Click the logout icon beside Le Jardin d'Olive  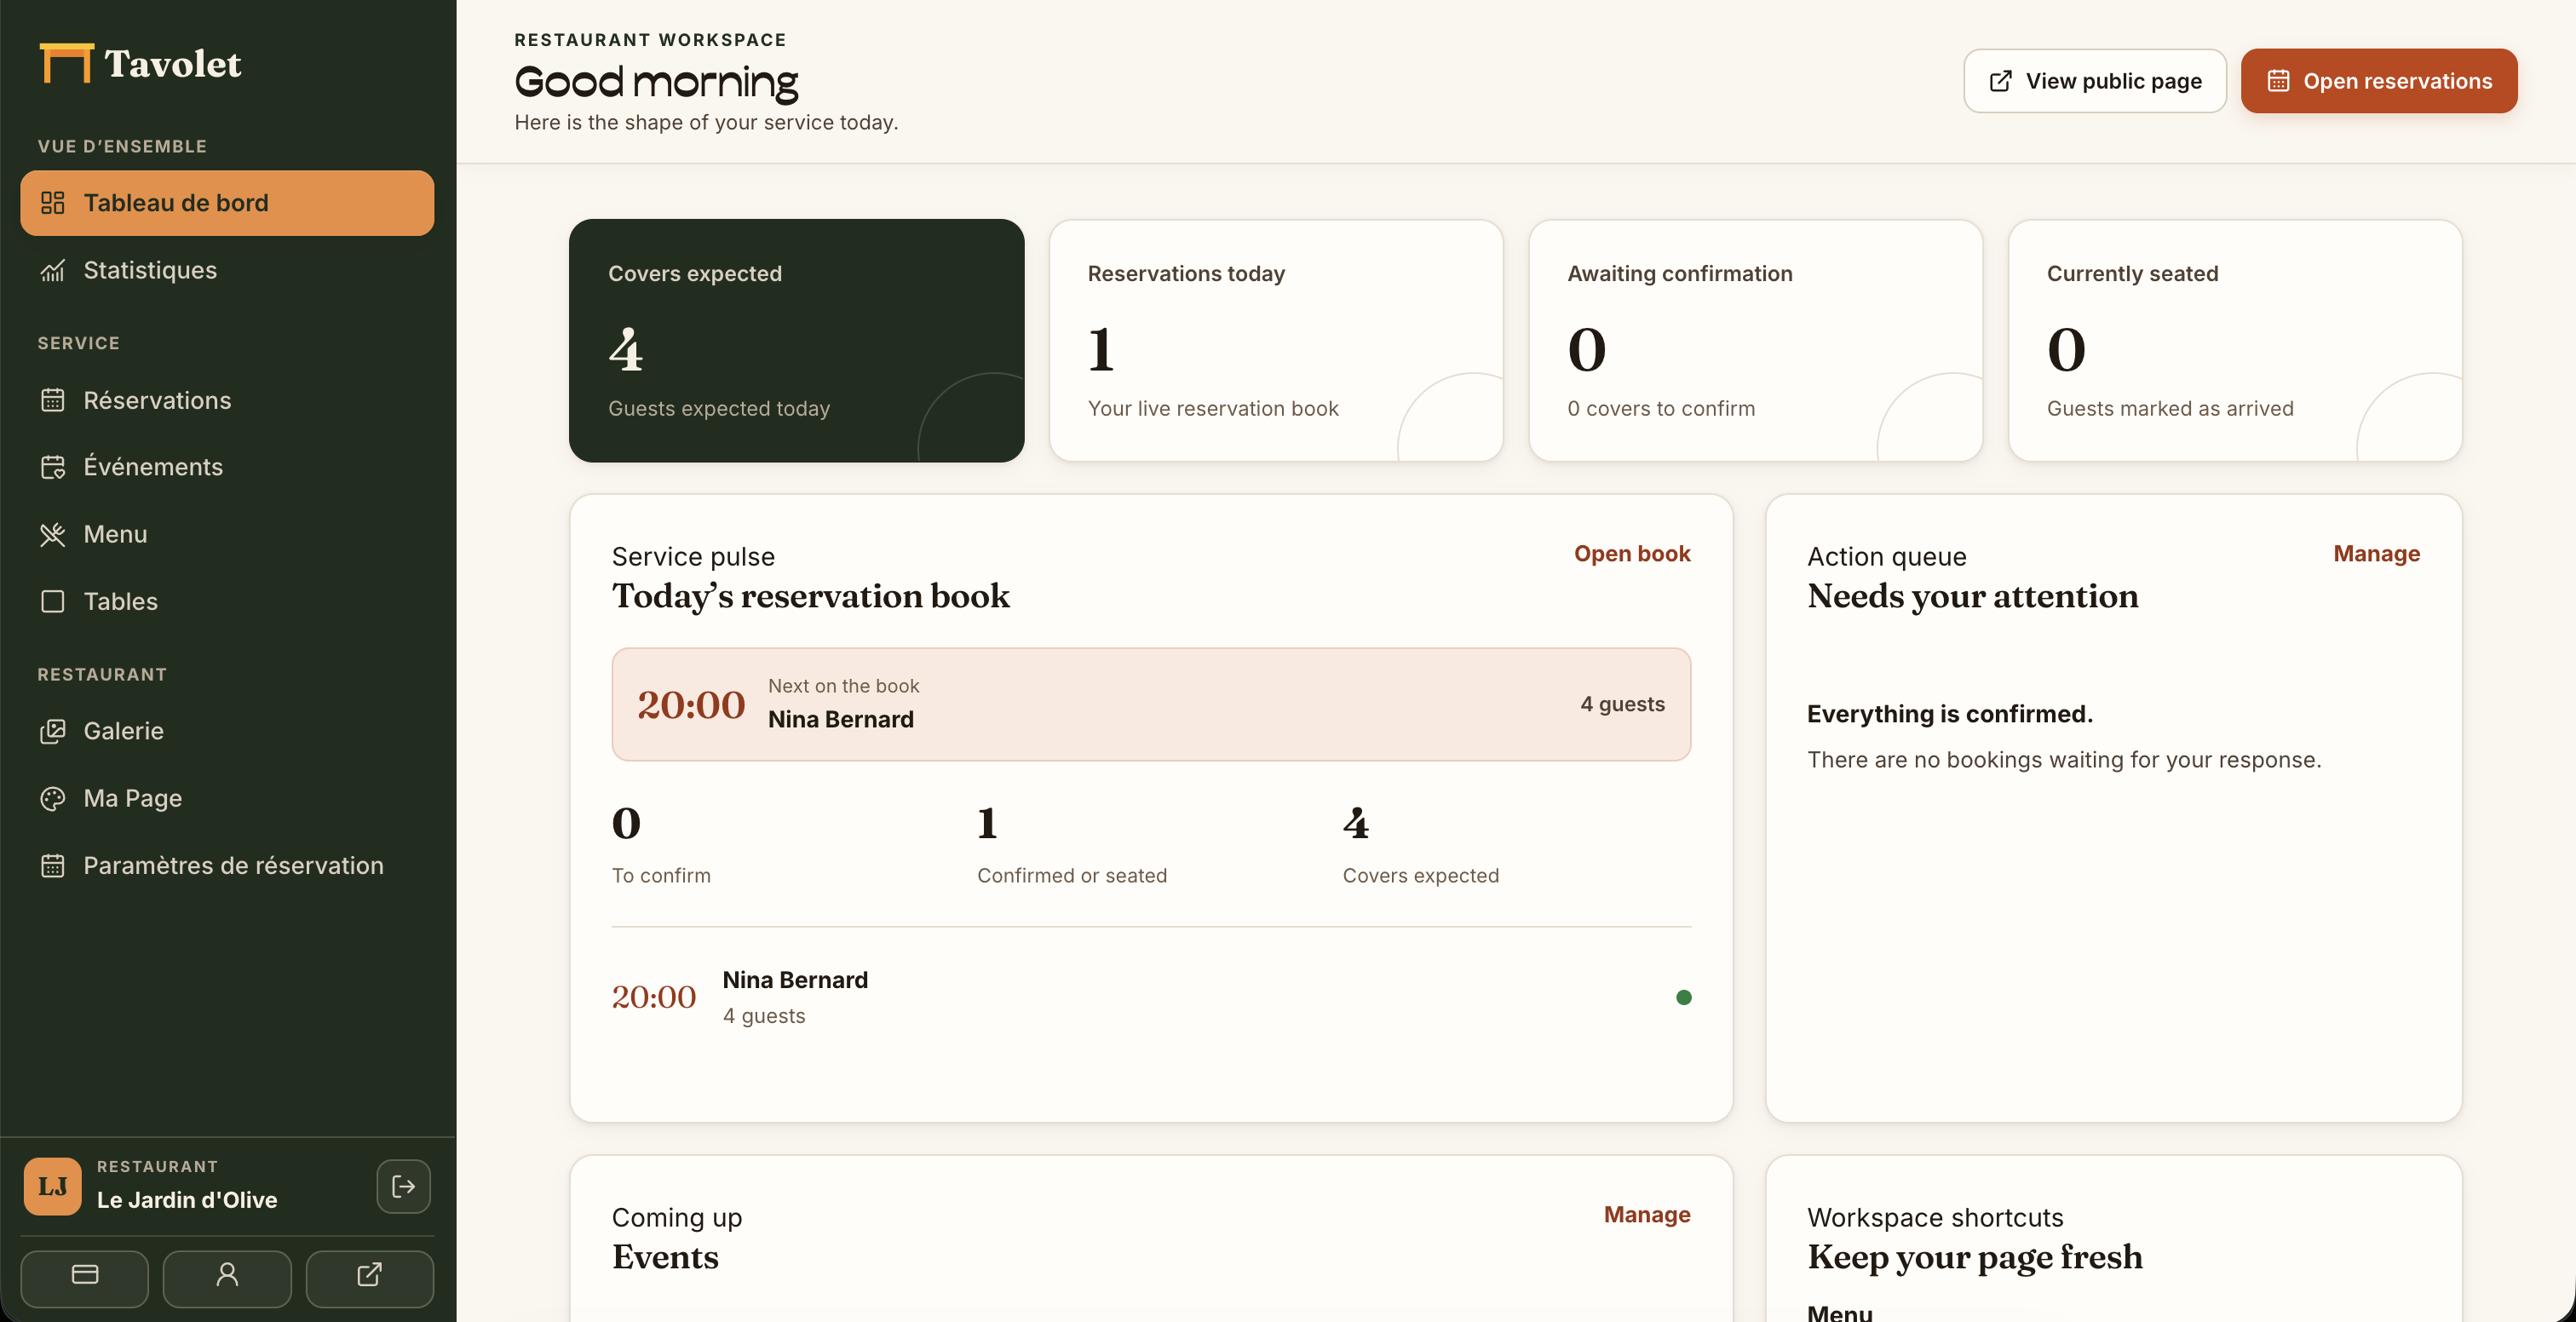(403, 1186)
